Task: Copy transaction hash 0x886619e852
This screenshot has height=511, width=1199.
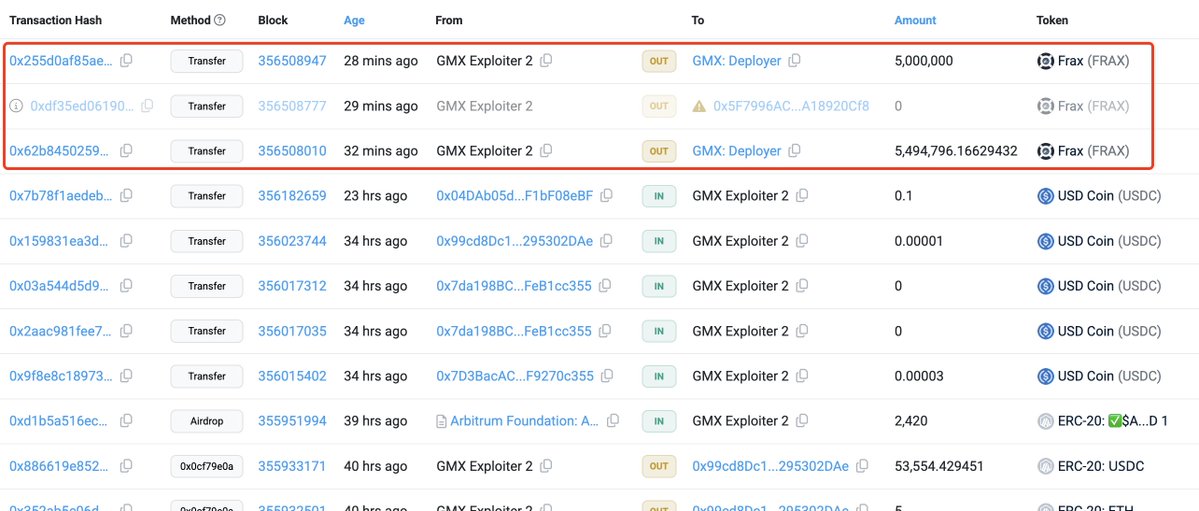Action: click(x=126, y=466)
